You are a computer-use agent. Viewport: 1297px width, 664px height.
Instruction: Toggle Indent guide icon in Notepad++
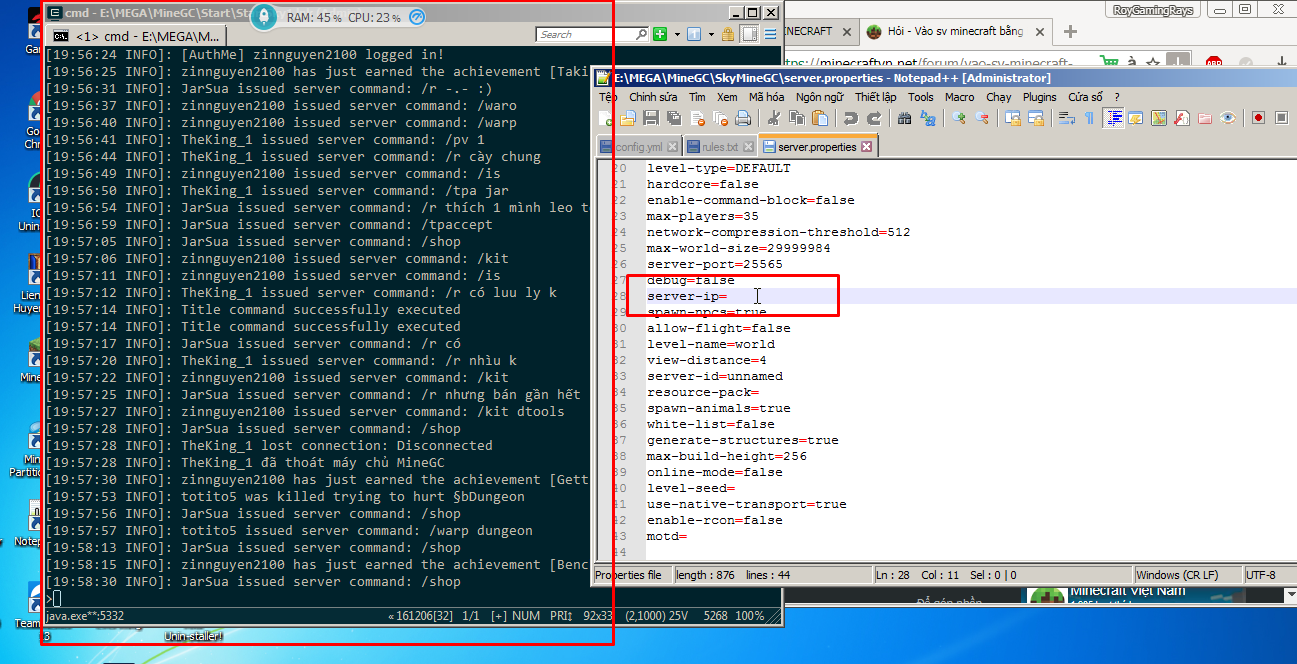point(1113,118)
